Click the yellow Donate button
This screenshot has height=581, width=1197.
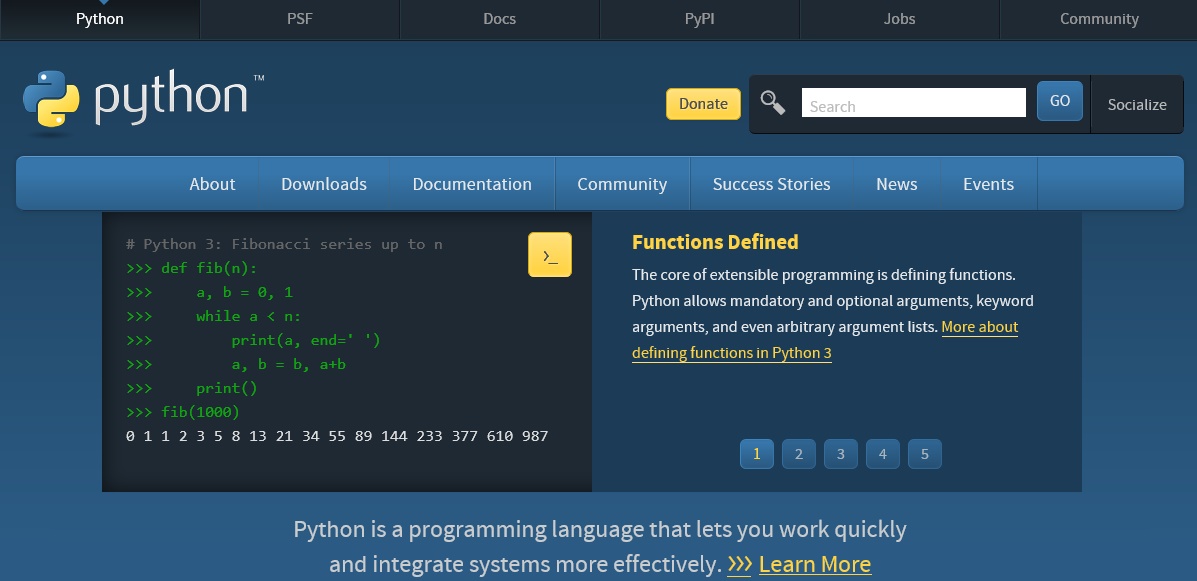coord(703,104)
